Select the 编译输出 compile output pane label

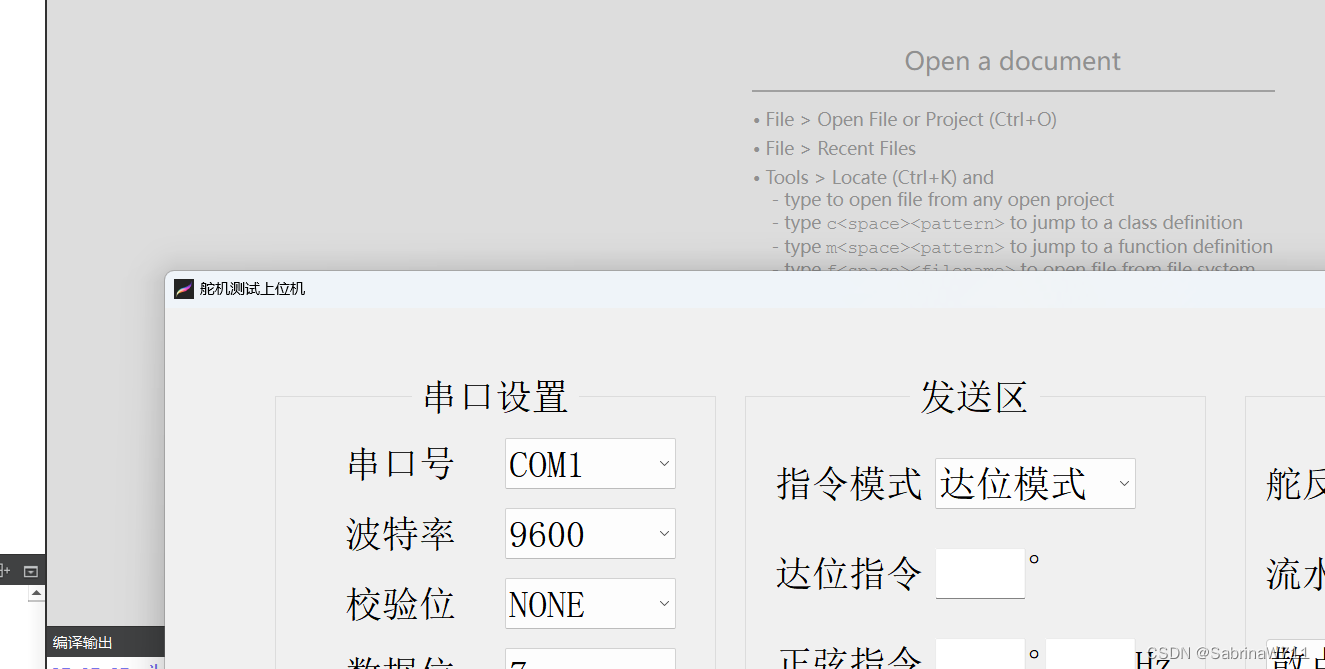click(81, 642)
